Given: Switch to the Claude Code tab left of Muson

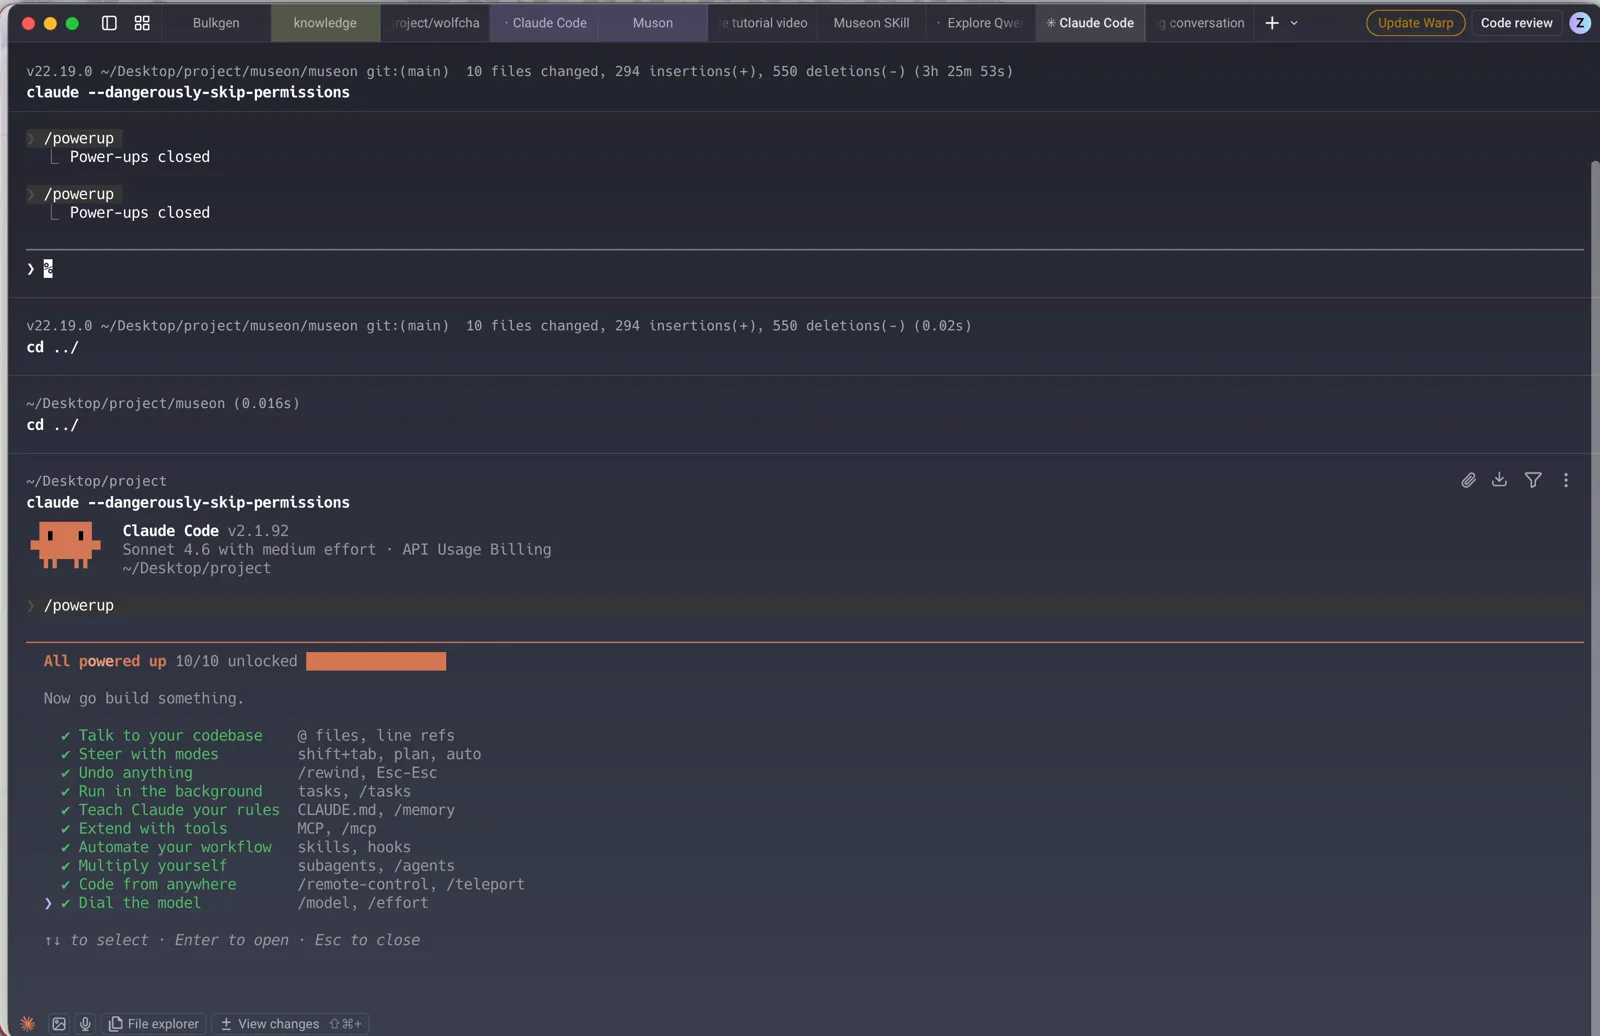Looking at the screenshot, I should [x=544, y=23].
